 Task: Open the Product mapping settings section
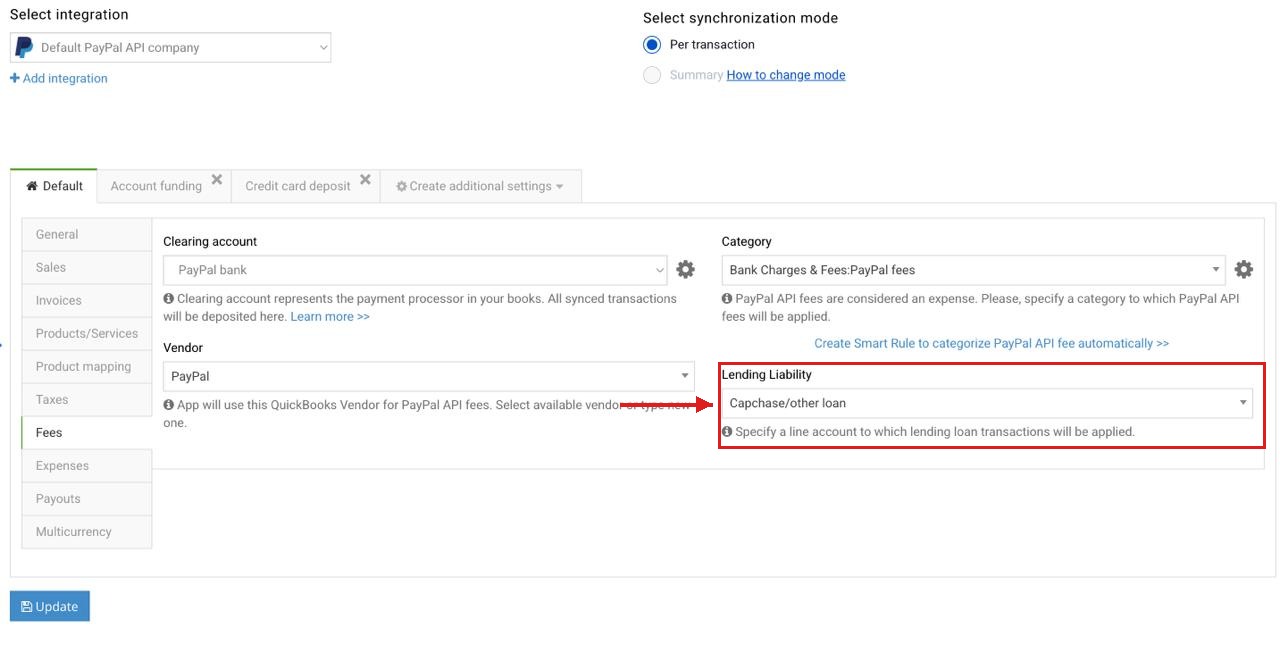coord(87,366)
